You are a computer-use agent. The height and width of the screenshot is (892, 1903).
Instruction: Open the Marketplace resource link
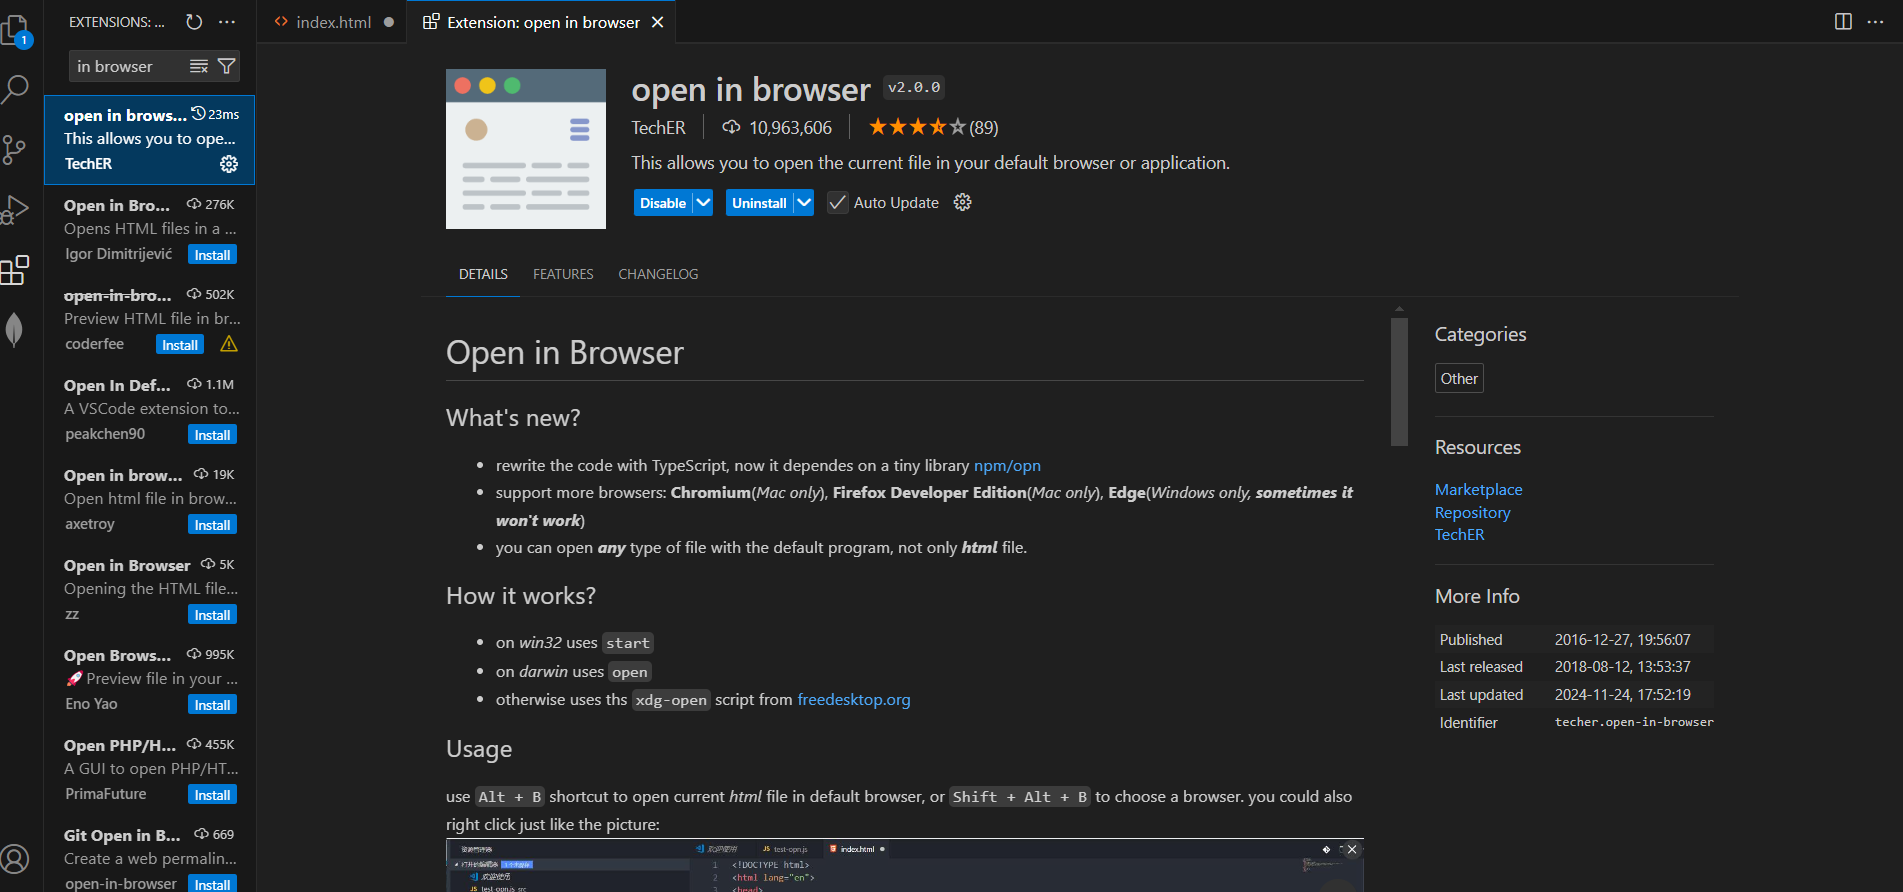1478,489
